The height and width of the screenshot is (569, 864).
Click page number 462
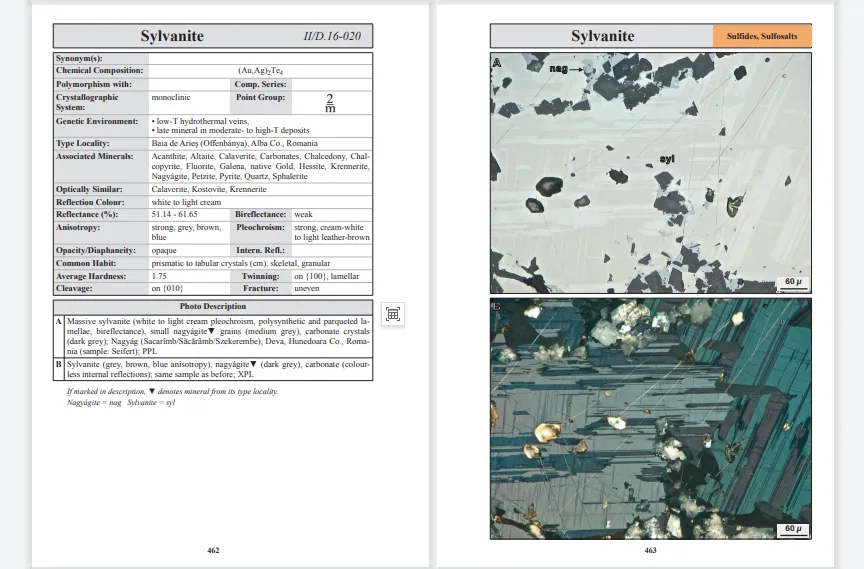pos(213,550)
